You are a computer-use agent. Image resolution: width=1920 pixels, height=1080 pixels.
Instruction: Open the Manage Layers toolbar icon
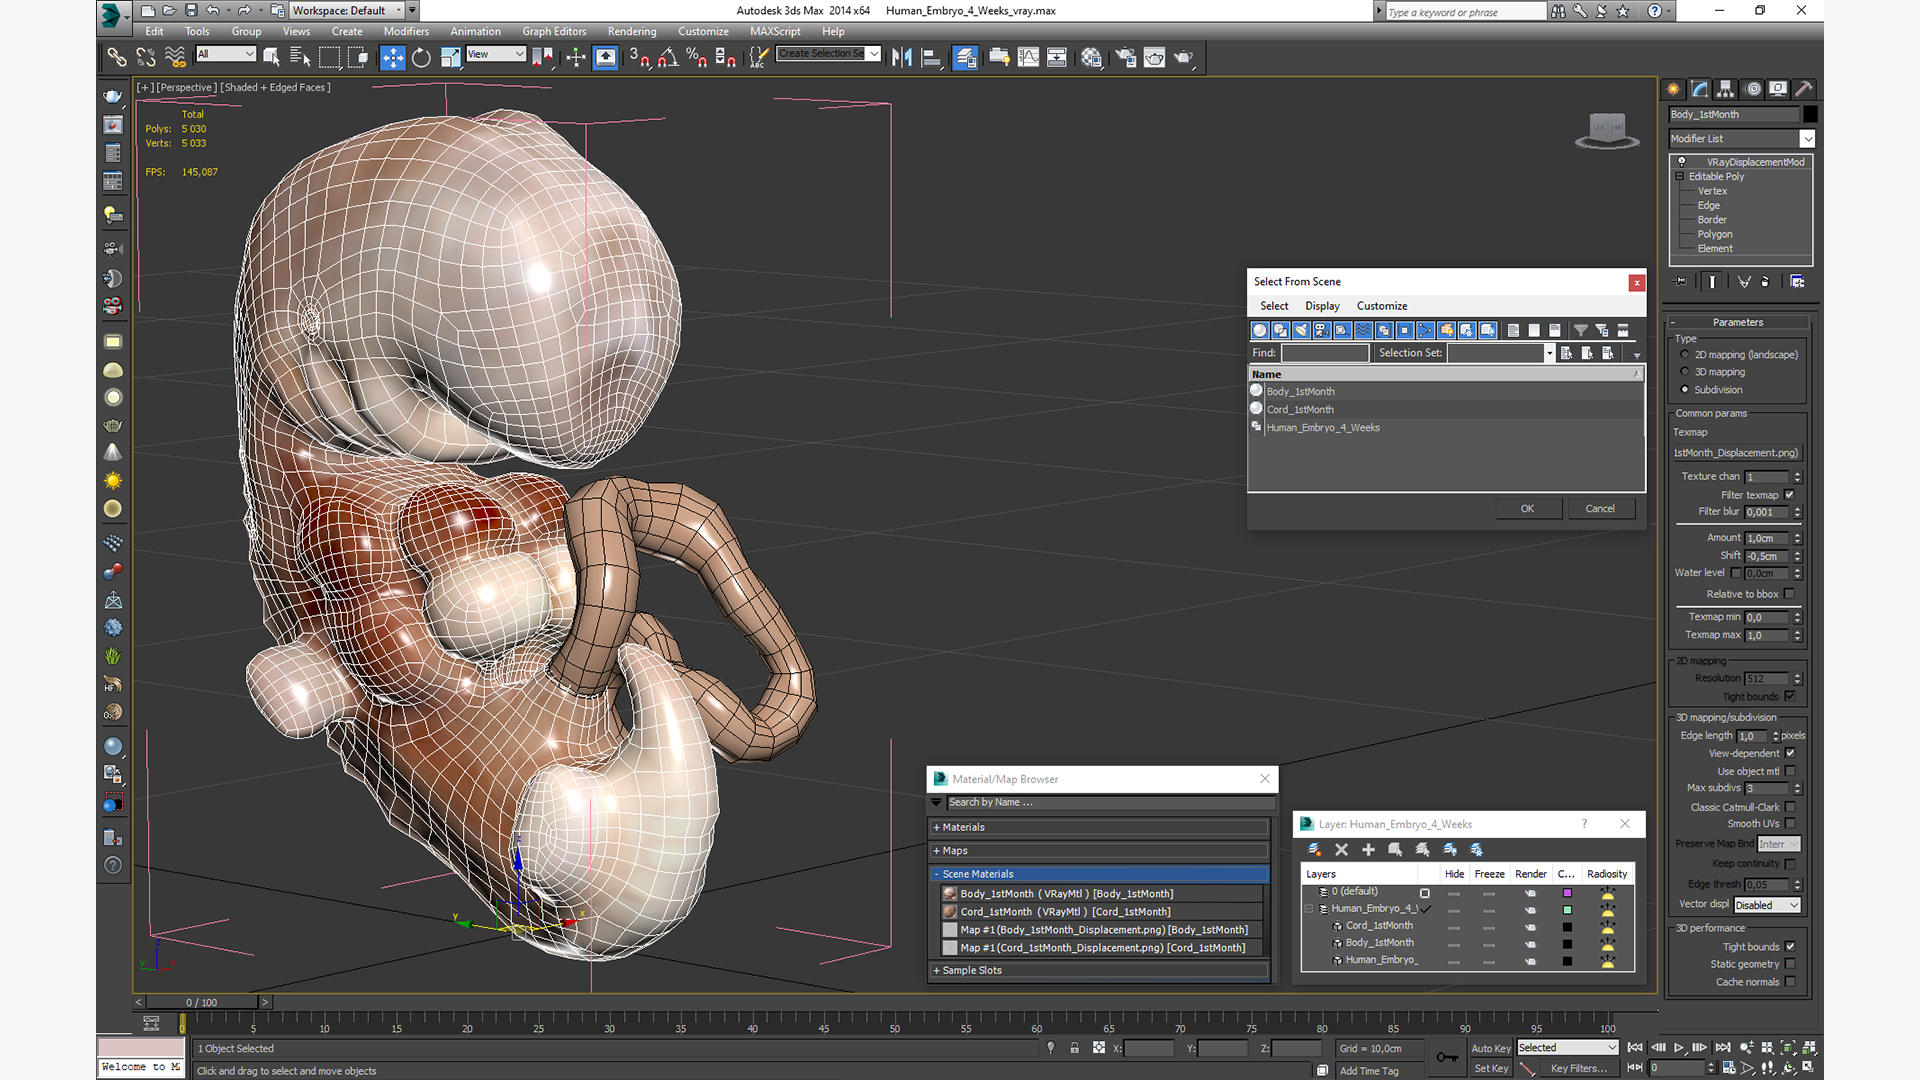(x=965, y=58)
